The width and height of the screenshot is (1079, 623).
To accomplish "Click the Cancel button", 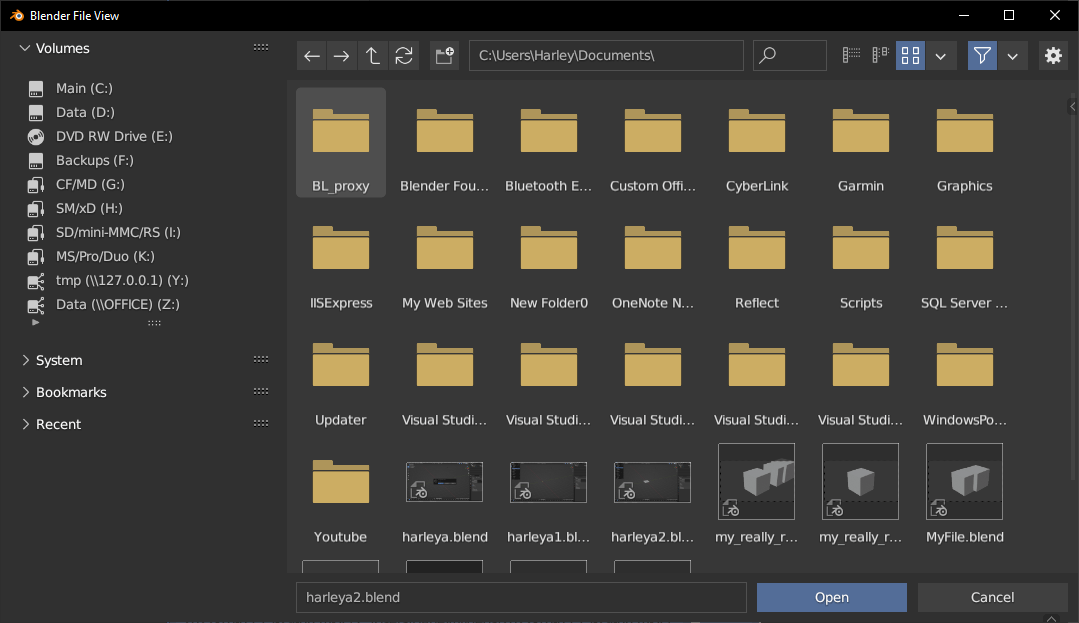I will click(x=992, y=597).
